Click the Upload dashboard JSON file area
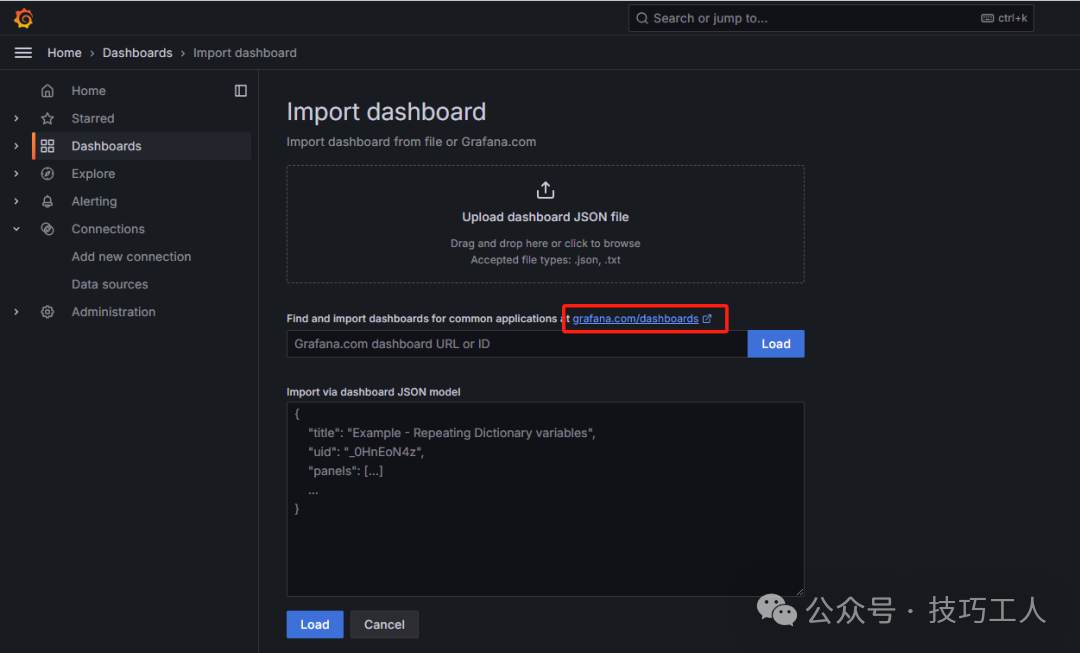 [x=546, y=224]
